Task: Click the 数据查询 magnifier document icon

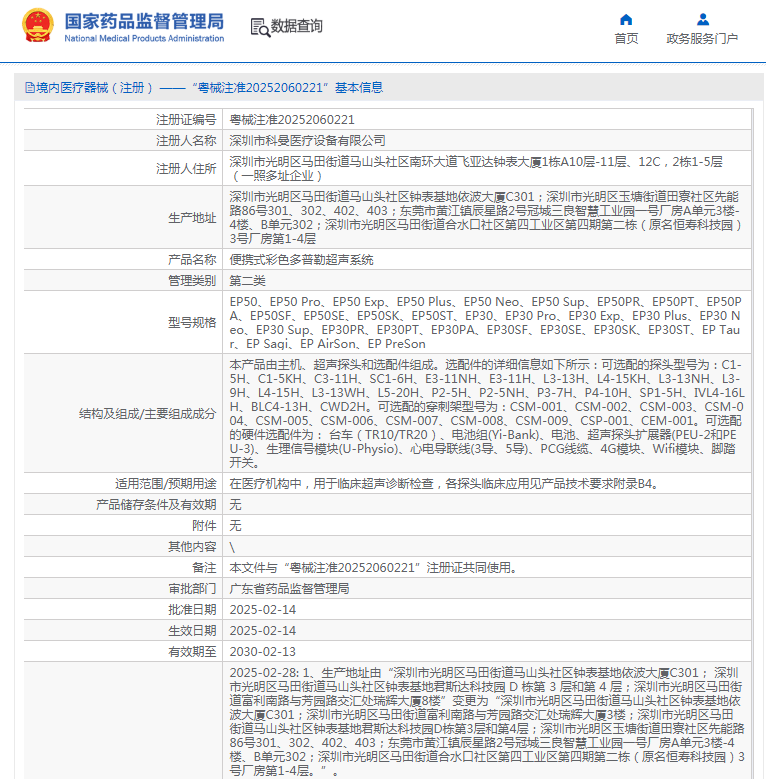Action: [x=259, y=26]
